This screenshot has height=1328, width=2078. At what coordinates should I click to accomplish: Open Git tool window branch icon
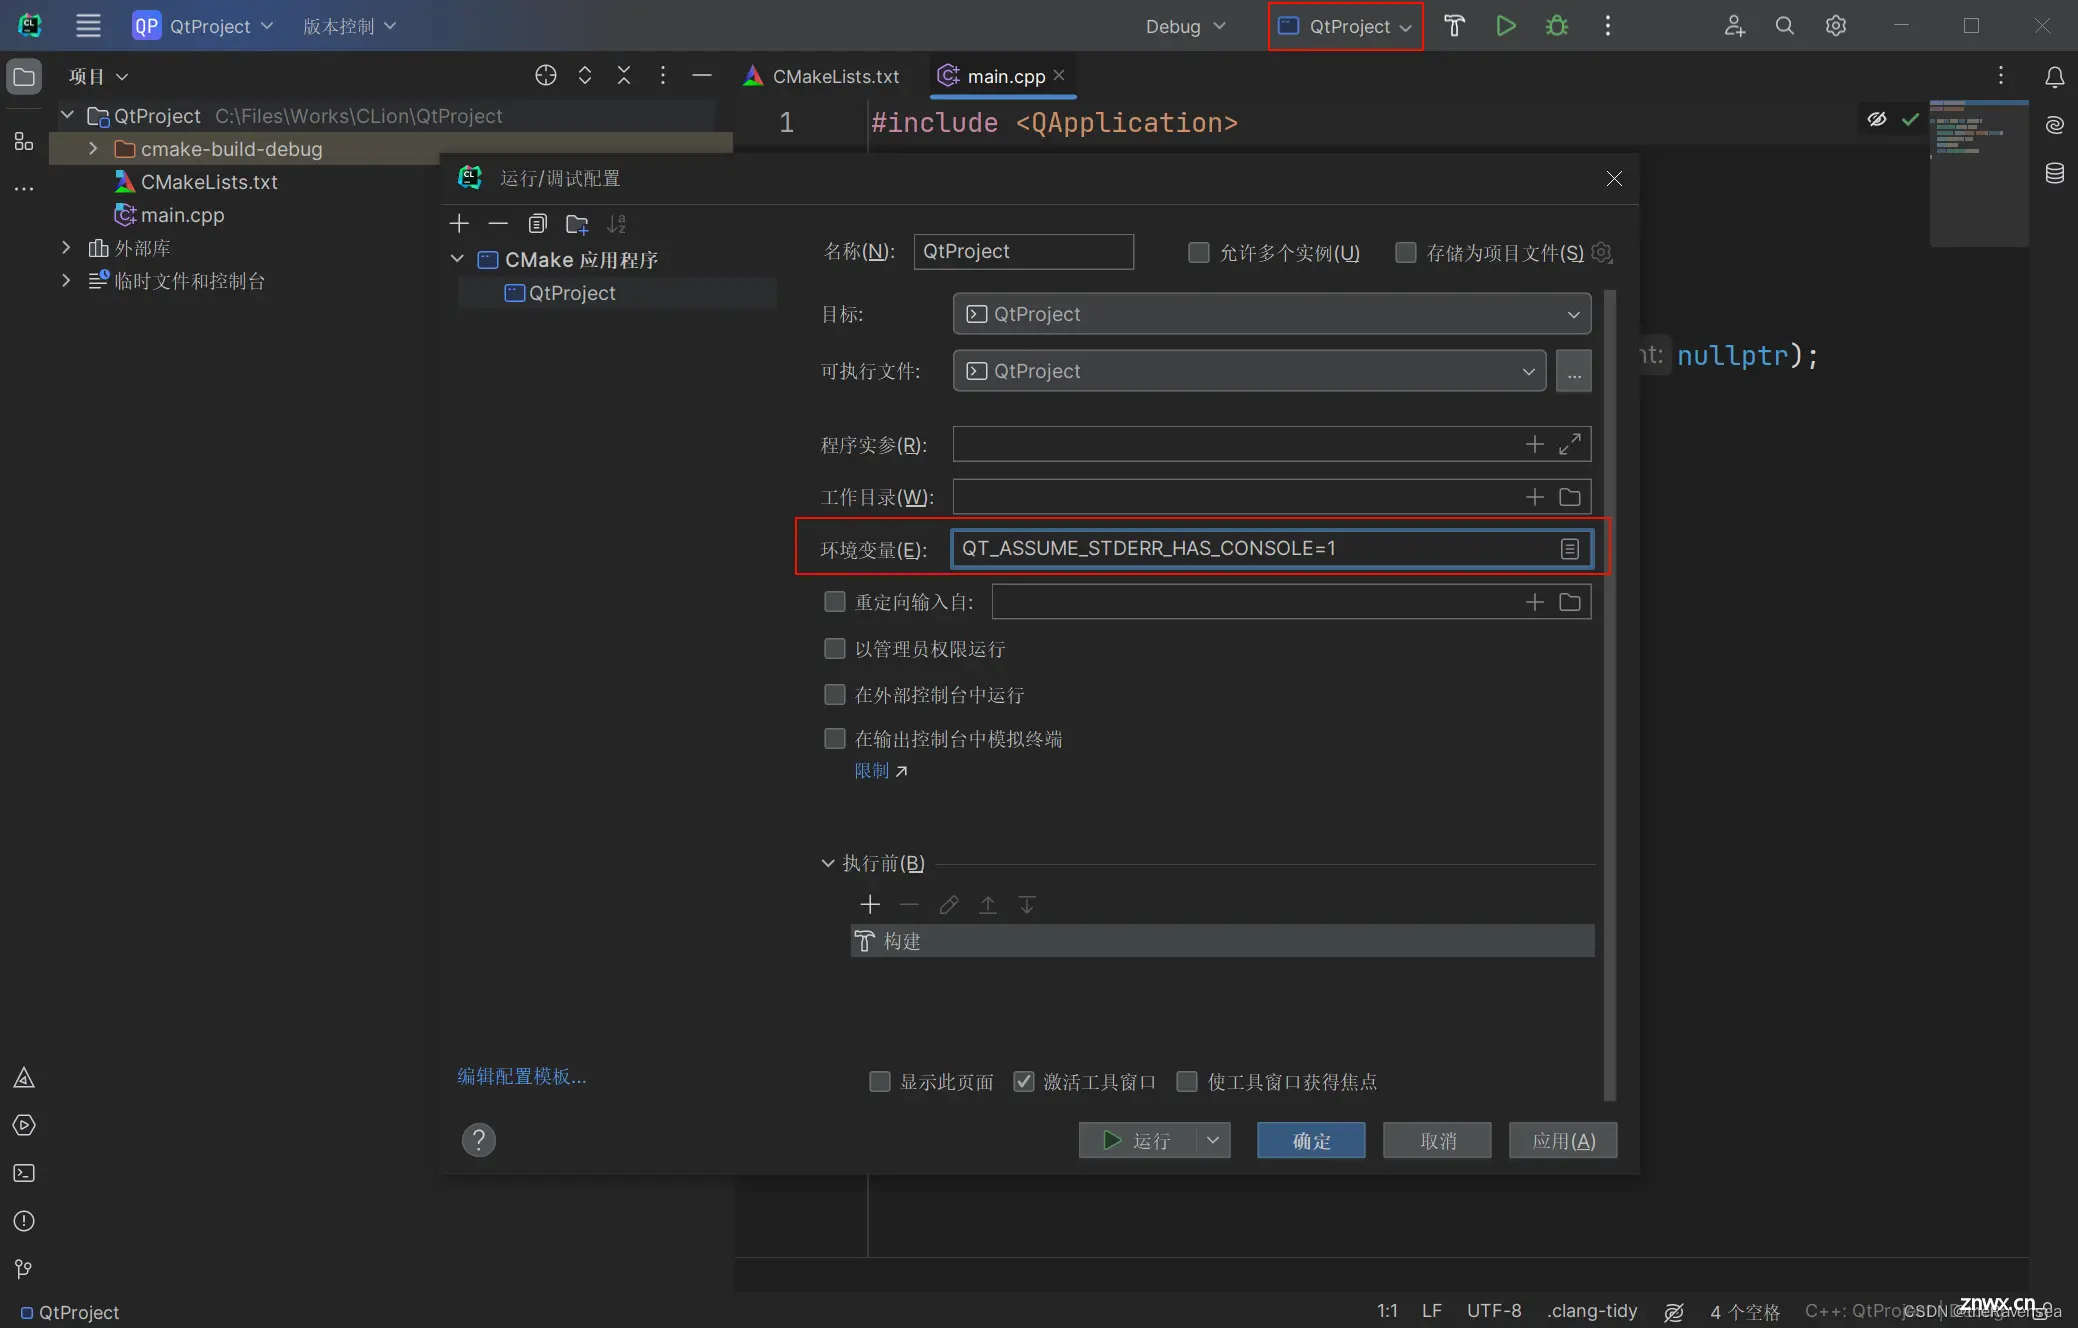pos(24,1269)
